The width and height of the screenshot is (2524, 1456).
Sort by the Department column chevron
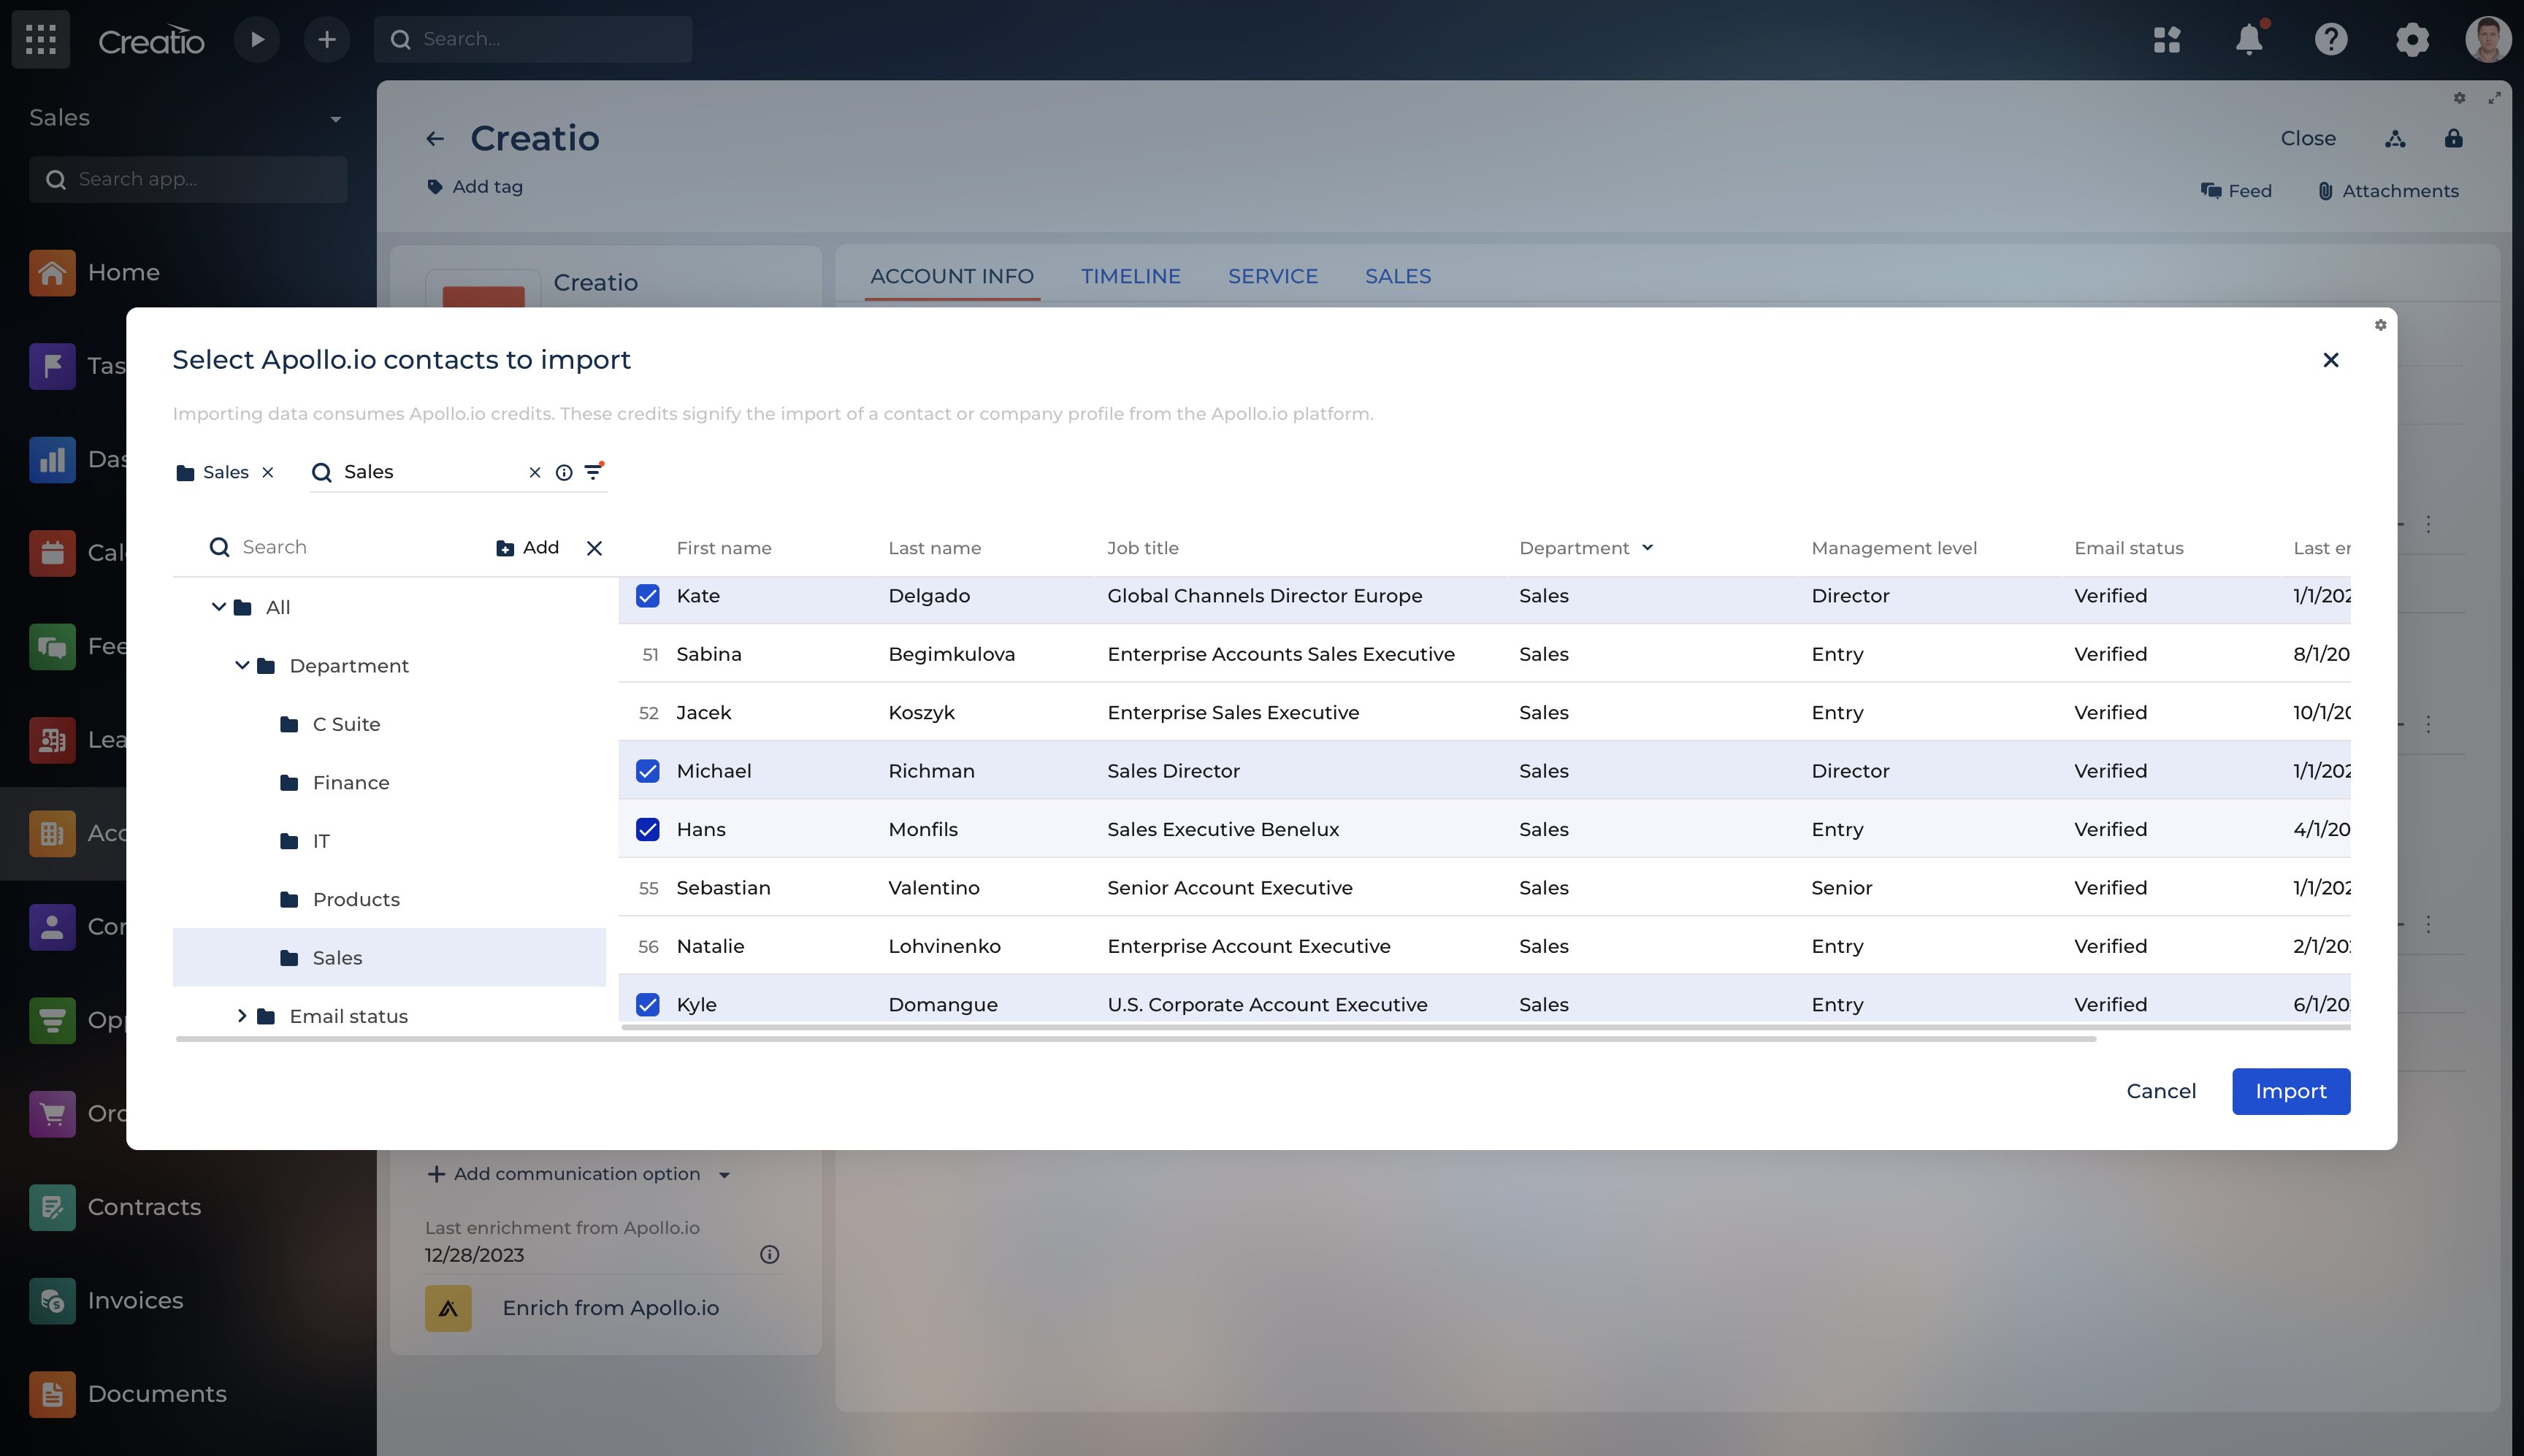click(x=1648, y=547)
